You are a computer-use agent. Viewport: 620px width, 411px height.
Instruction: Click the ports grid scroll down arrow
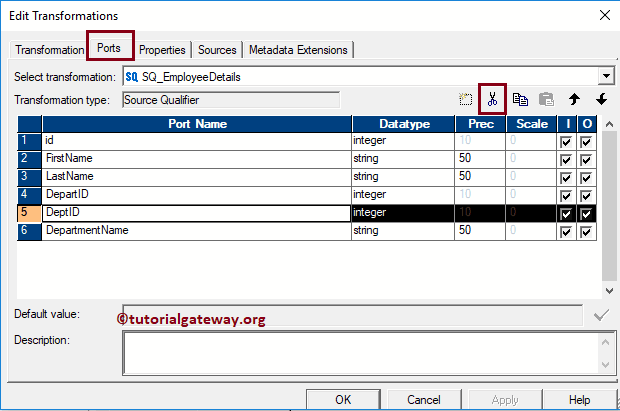pyautogui.click(x=609, y=291)
